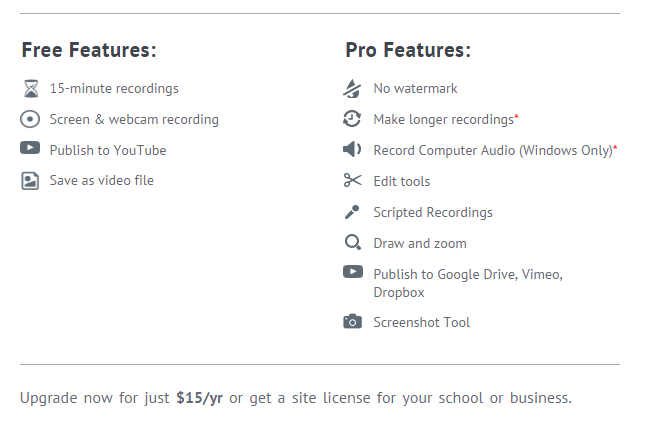647x428 pixels.
Task: Click the Free Features heading
Action: pyautogui.click(x=89, y=50)
